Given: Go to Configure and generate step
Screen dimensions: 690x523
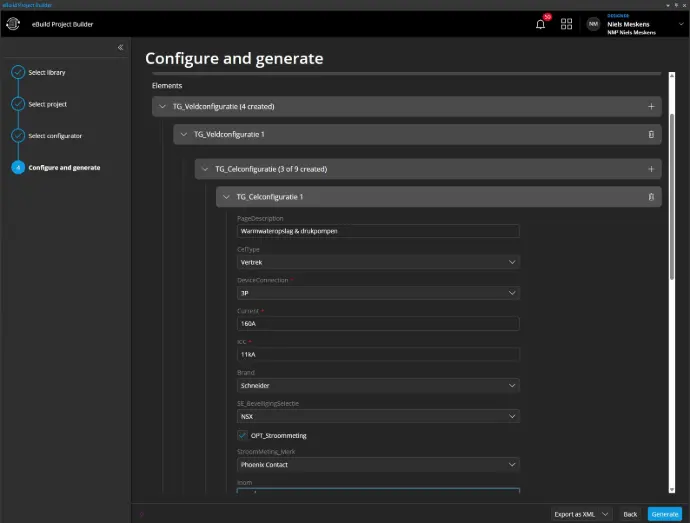Looking at the screenshot, I should pos(64,167).
